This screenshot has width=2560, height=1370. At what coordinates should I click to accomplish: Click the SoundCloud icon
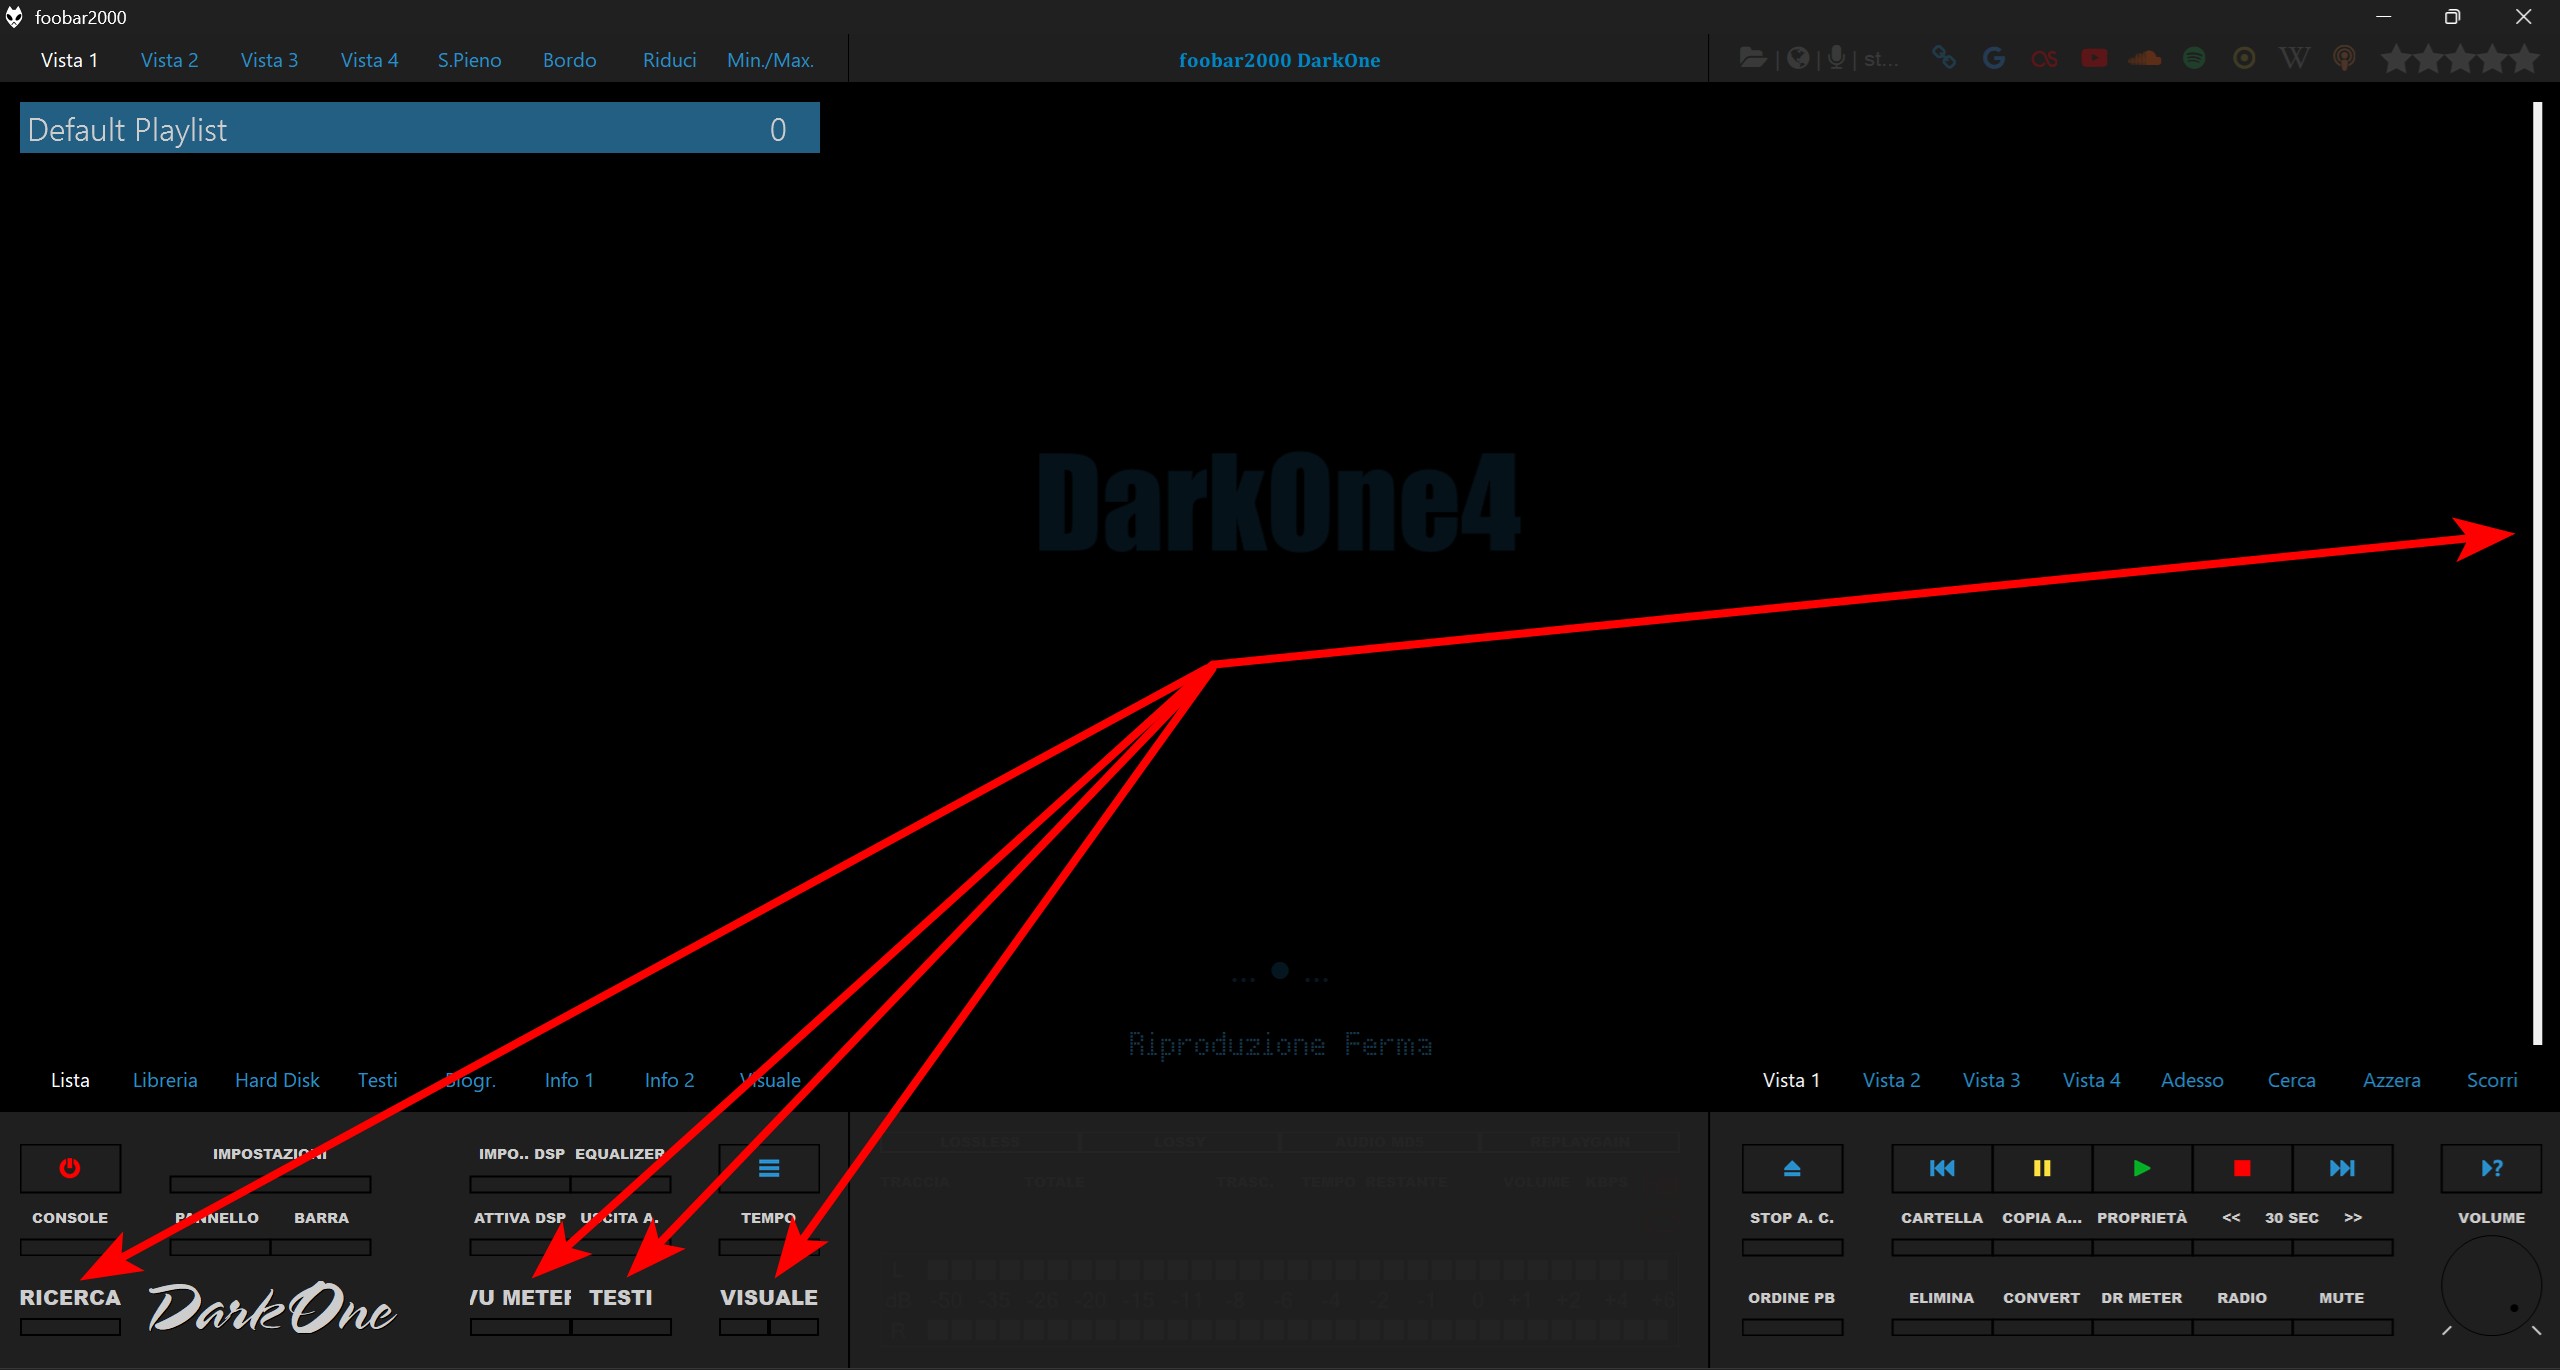(x=2144, y=58)
